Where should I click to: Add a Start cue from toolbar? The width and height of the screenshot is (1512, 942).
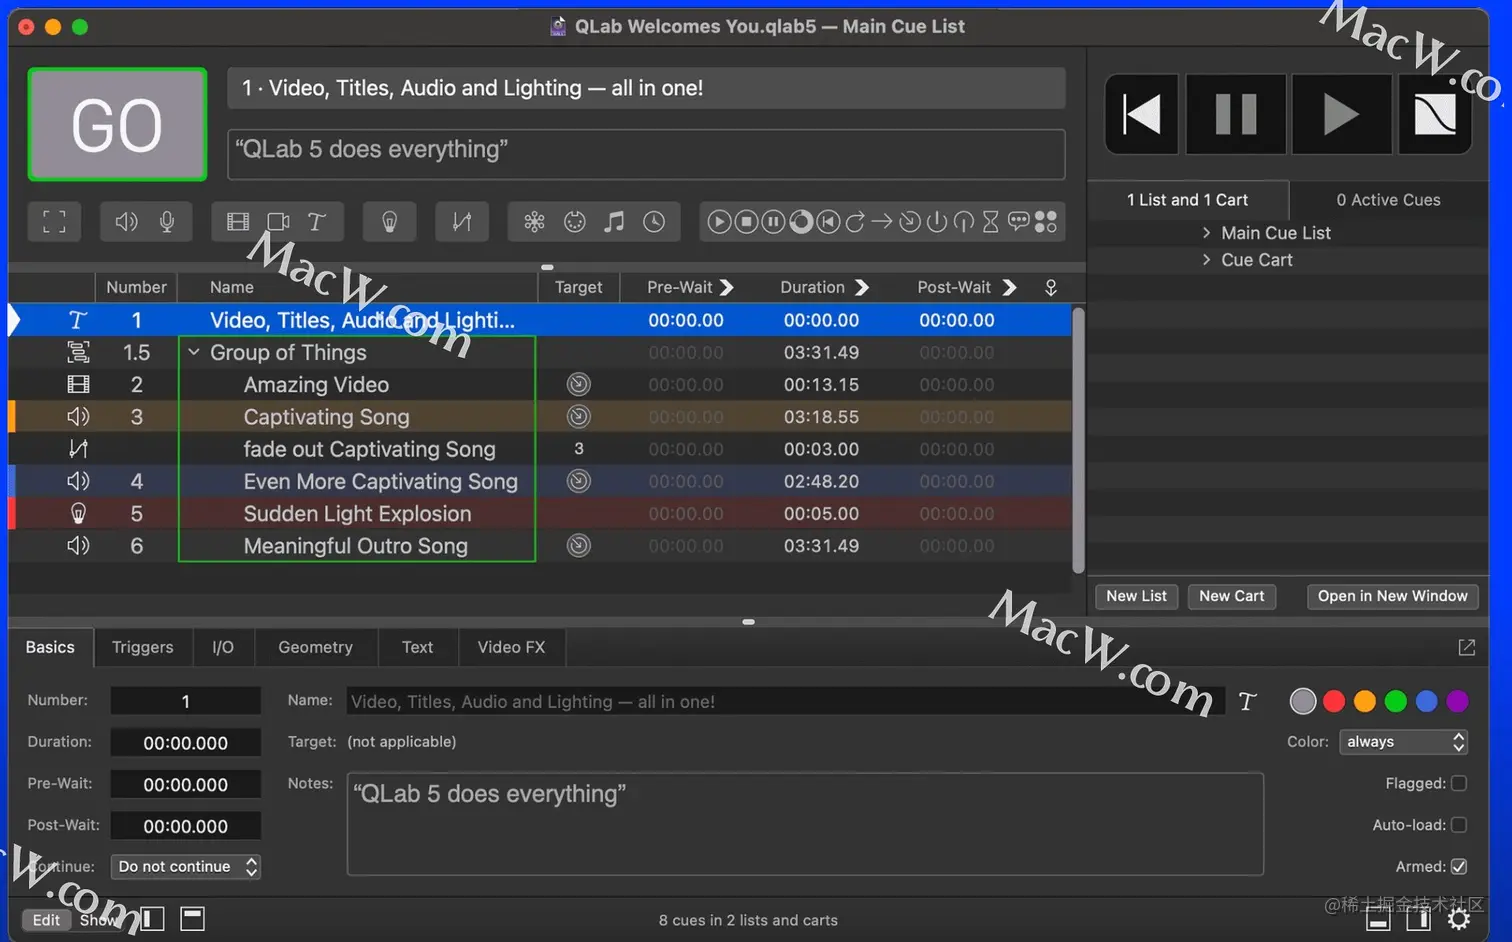tap(719, 222)
